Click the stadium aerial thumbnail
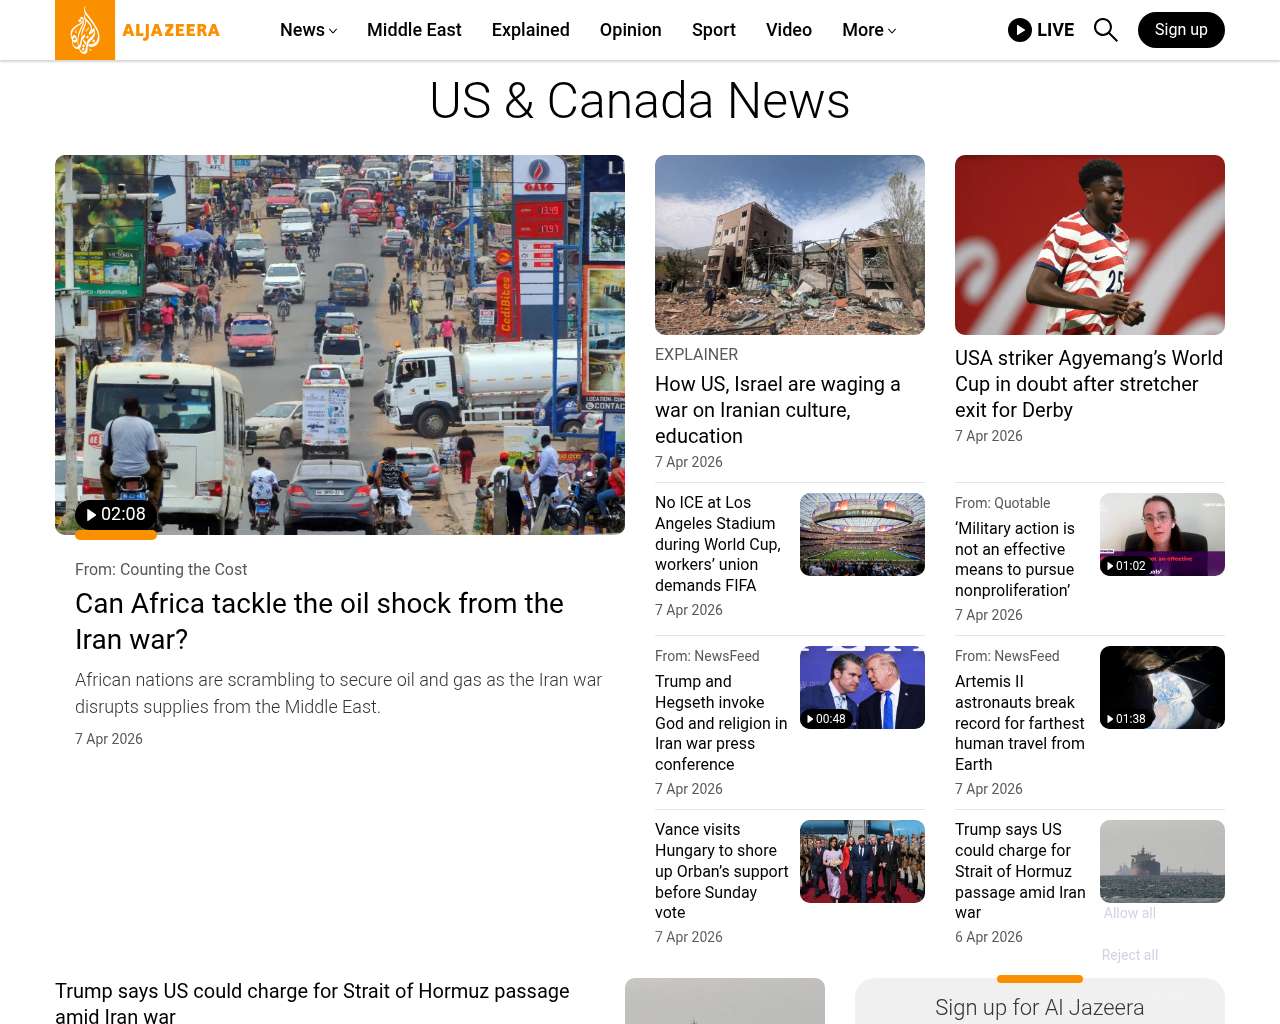Screen dimensions: 1280x1024 click(x=862, y=534)
